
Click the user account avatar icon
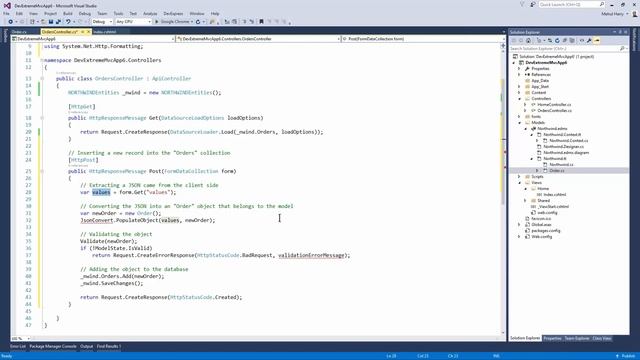pyautogui.click(x=635, y=13)
